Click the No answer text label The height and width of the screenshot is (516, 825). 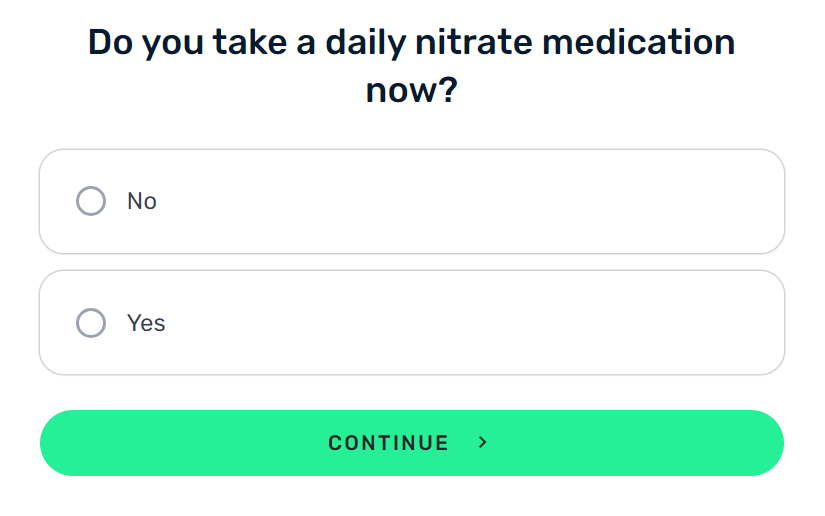(x=142, y=201)
